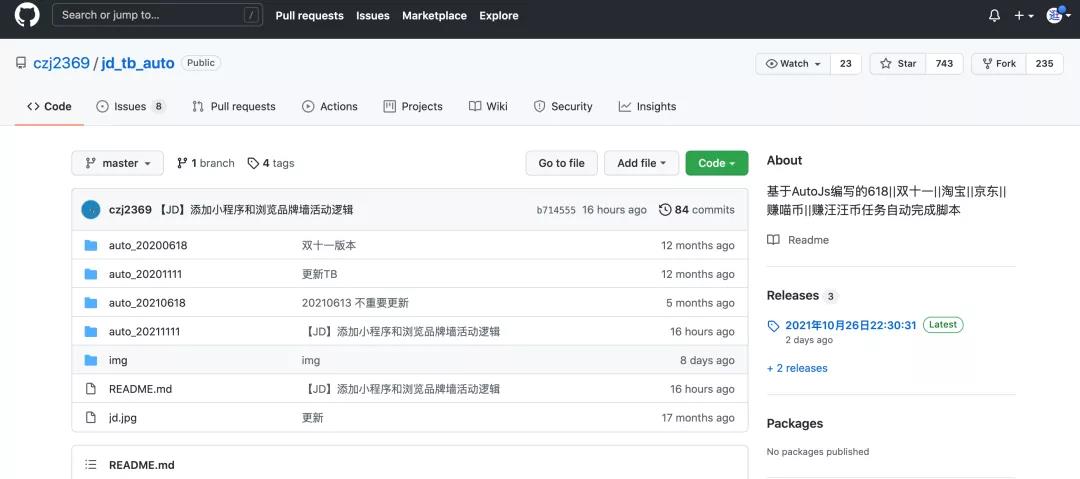The image size is (1080, 479).
Task: Switch to the Security tab
Action: coord(563,106)
